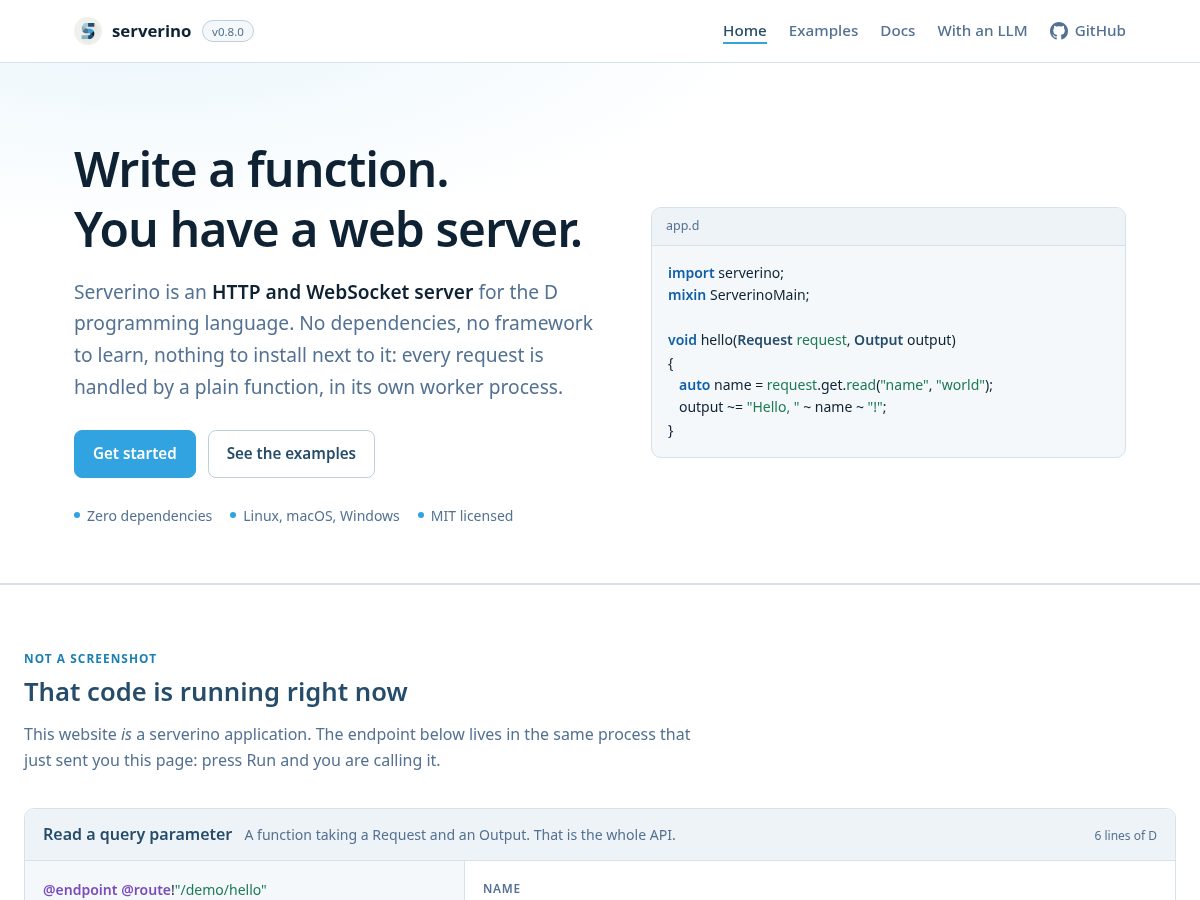The width and height of the screenshot is (1200, 900).
Task: Click the GitHub octocat icon
Action: pyautogui.click(x=1059, y=31)
